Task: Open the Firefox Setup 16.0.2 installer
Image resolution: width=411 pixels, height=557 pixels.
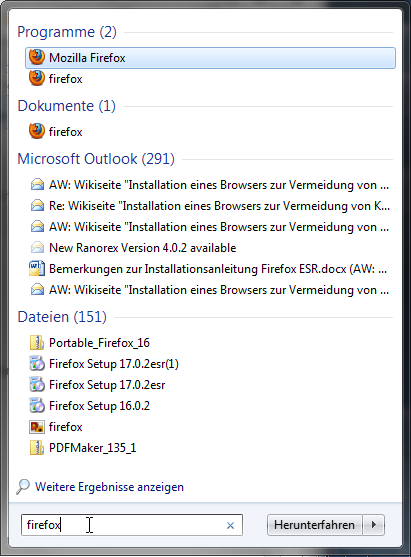Action: [210, 406]
